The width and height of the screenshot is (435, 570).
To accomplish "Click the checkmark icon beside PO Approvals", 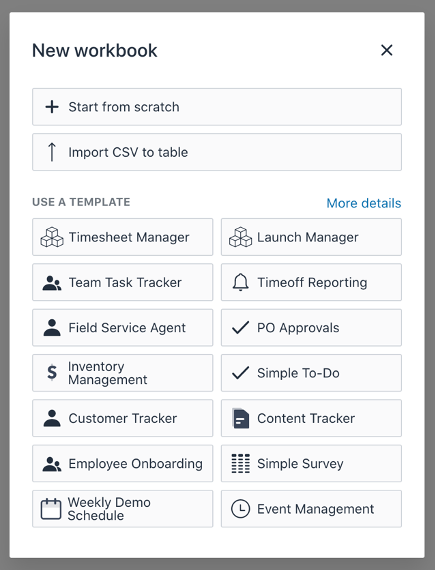I will pyautogui.click(x=241, y=328).
